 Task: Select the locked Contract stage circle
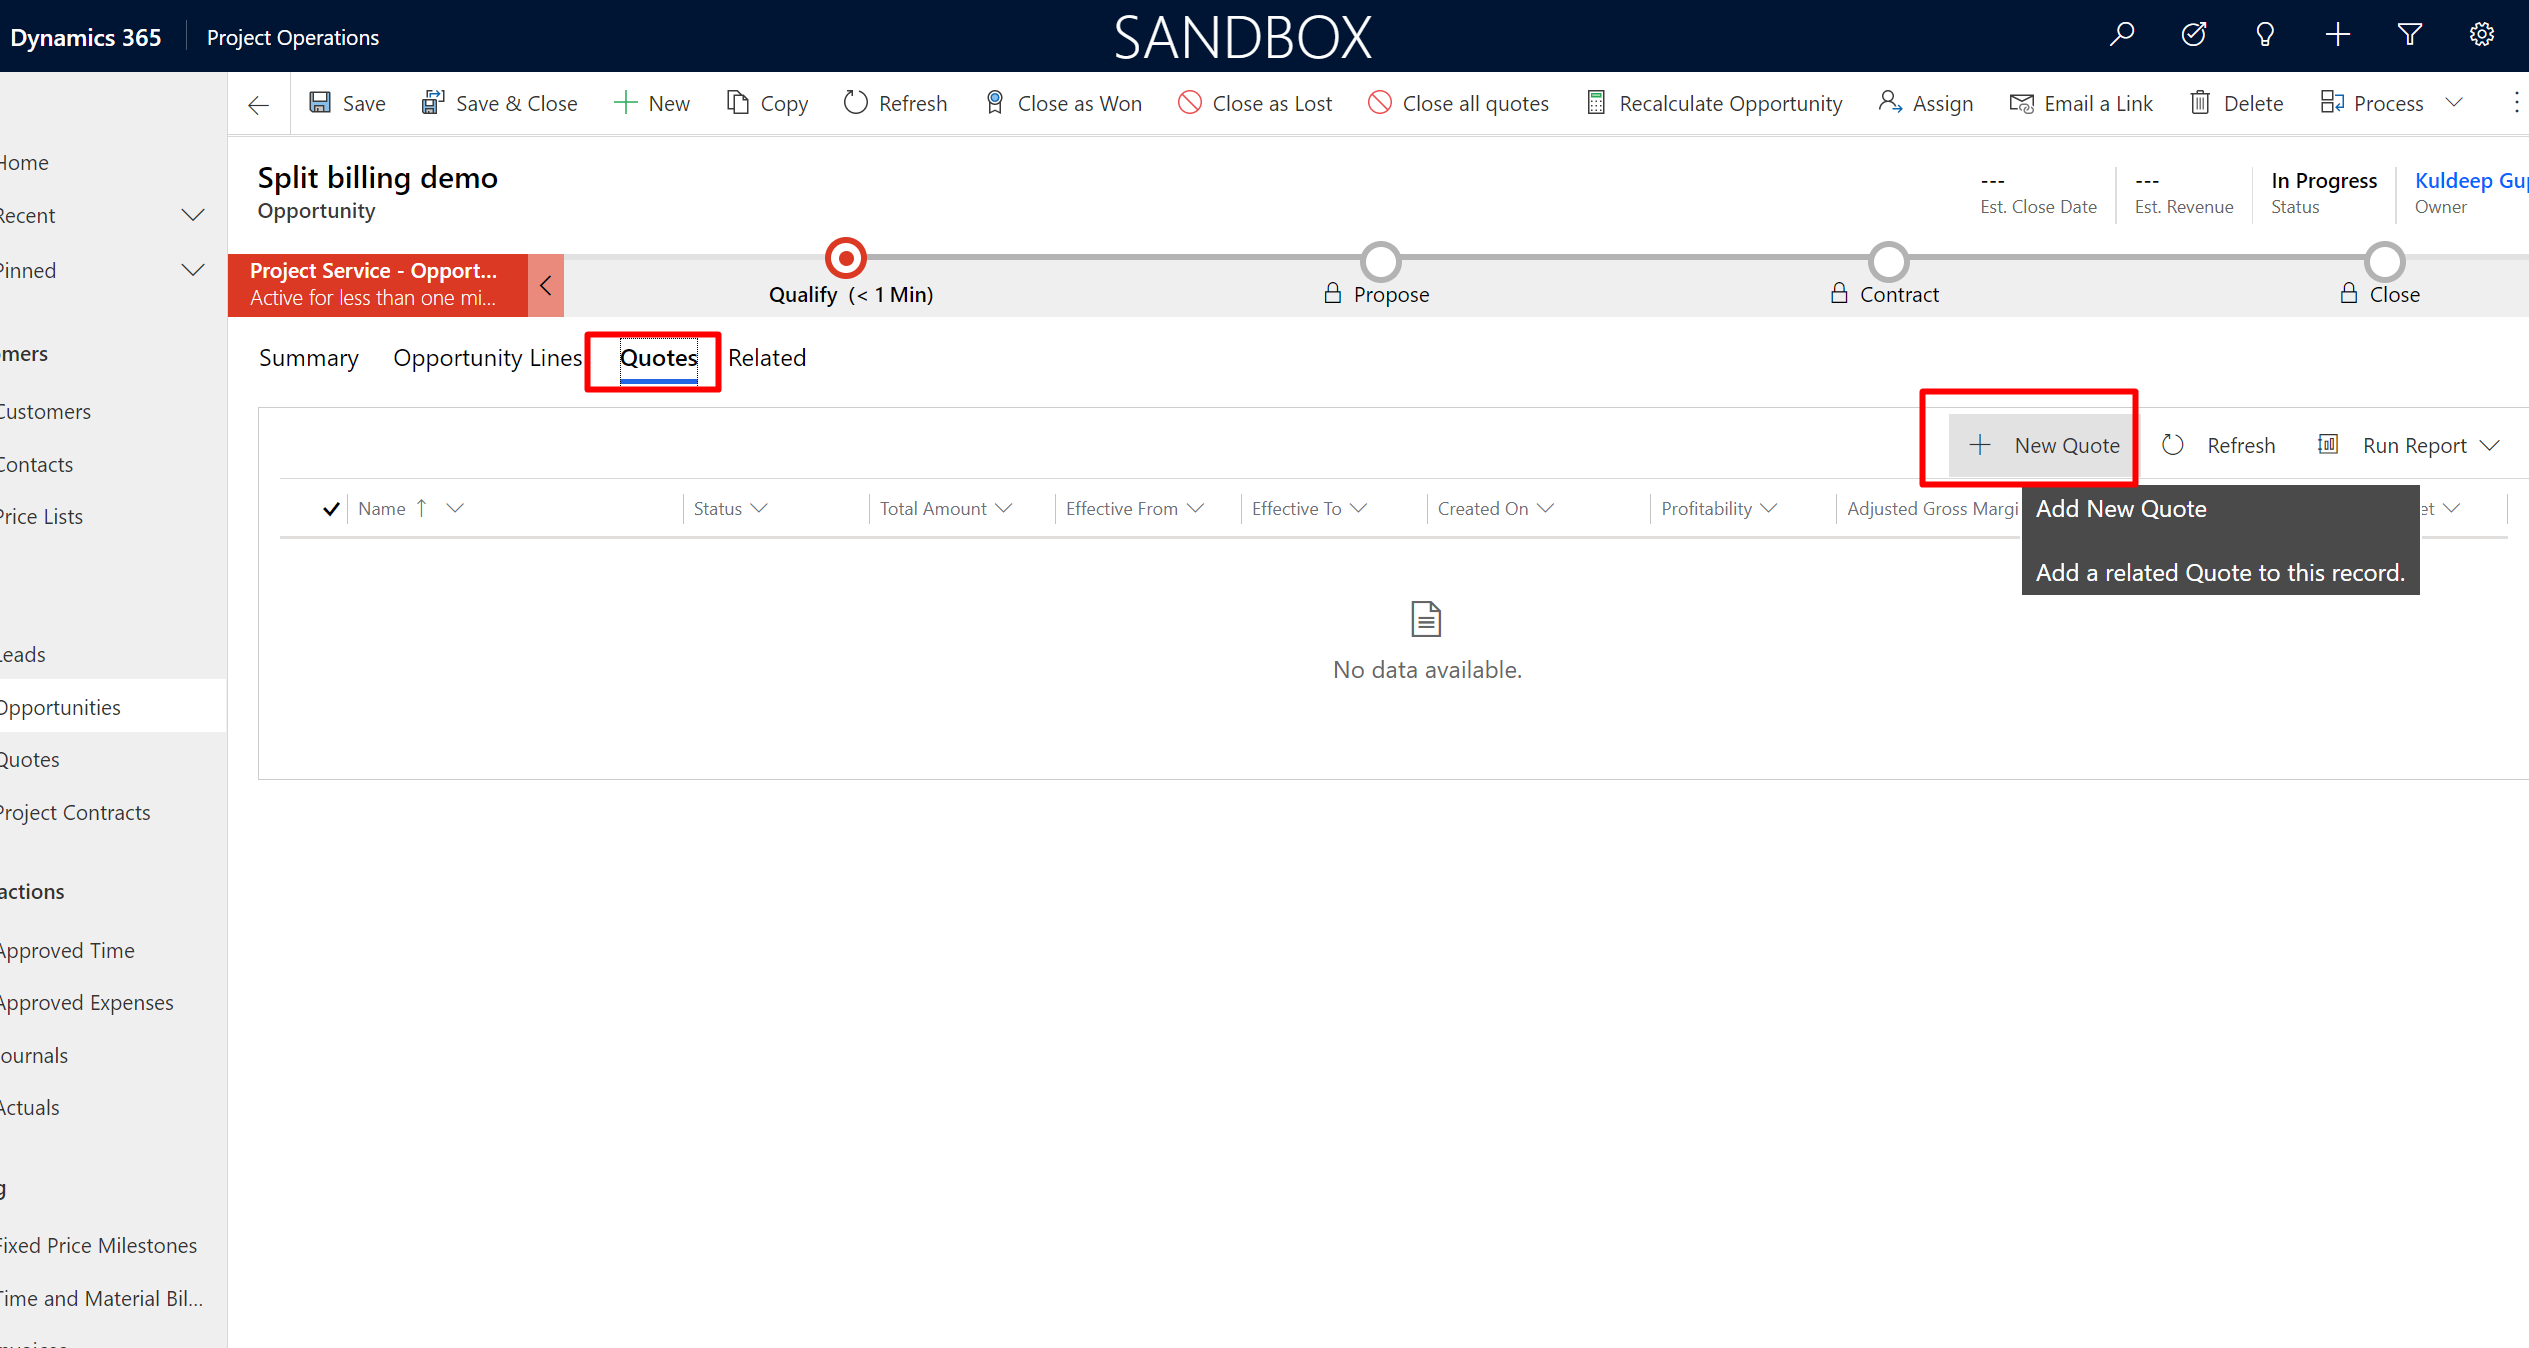1887,261
